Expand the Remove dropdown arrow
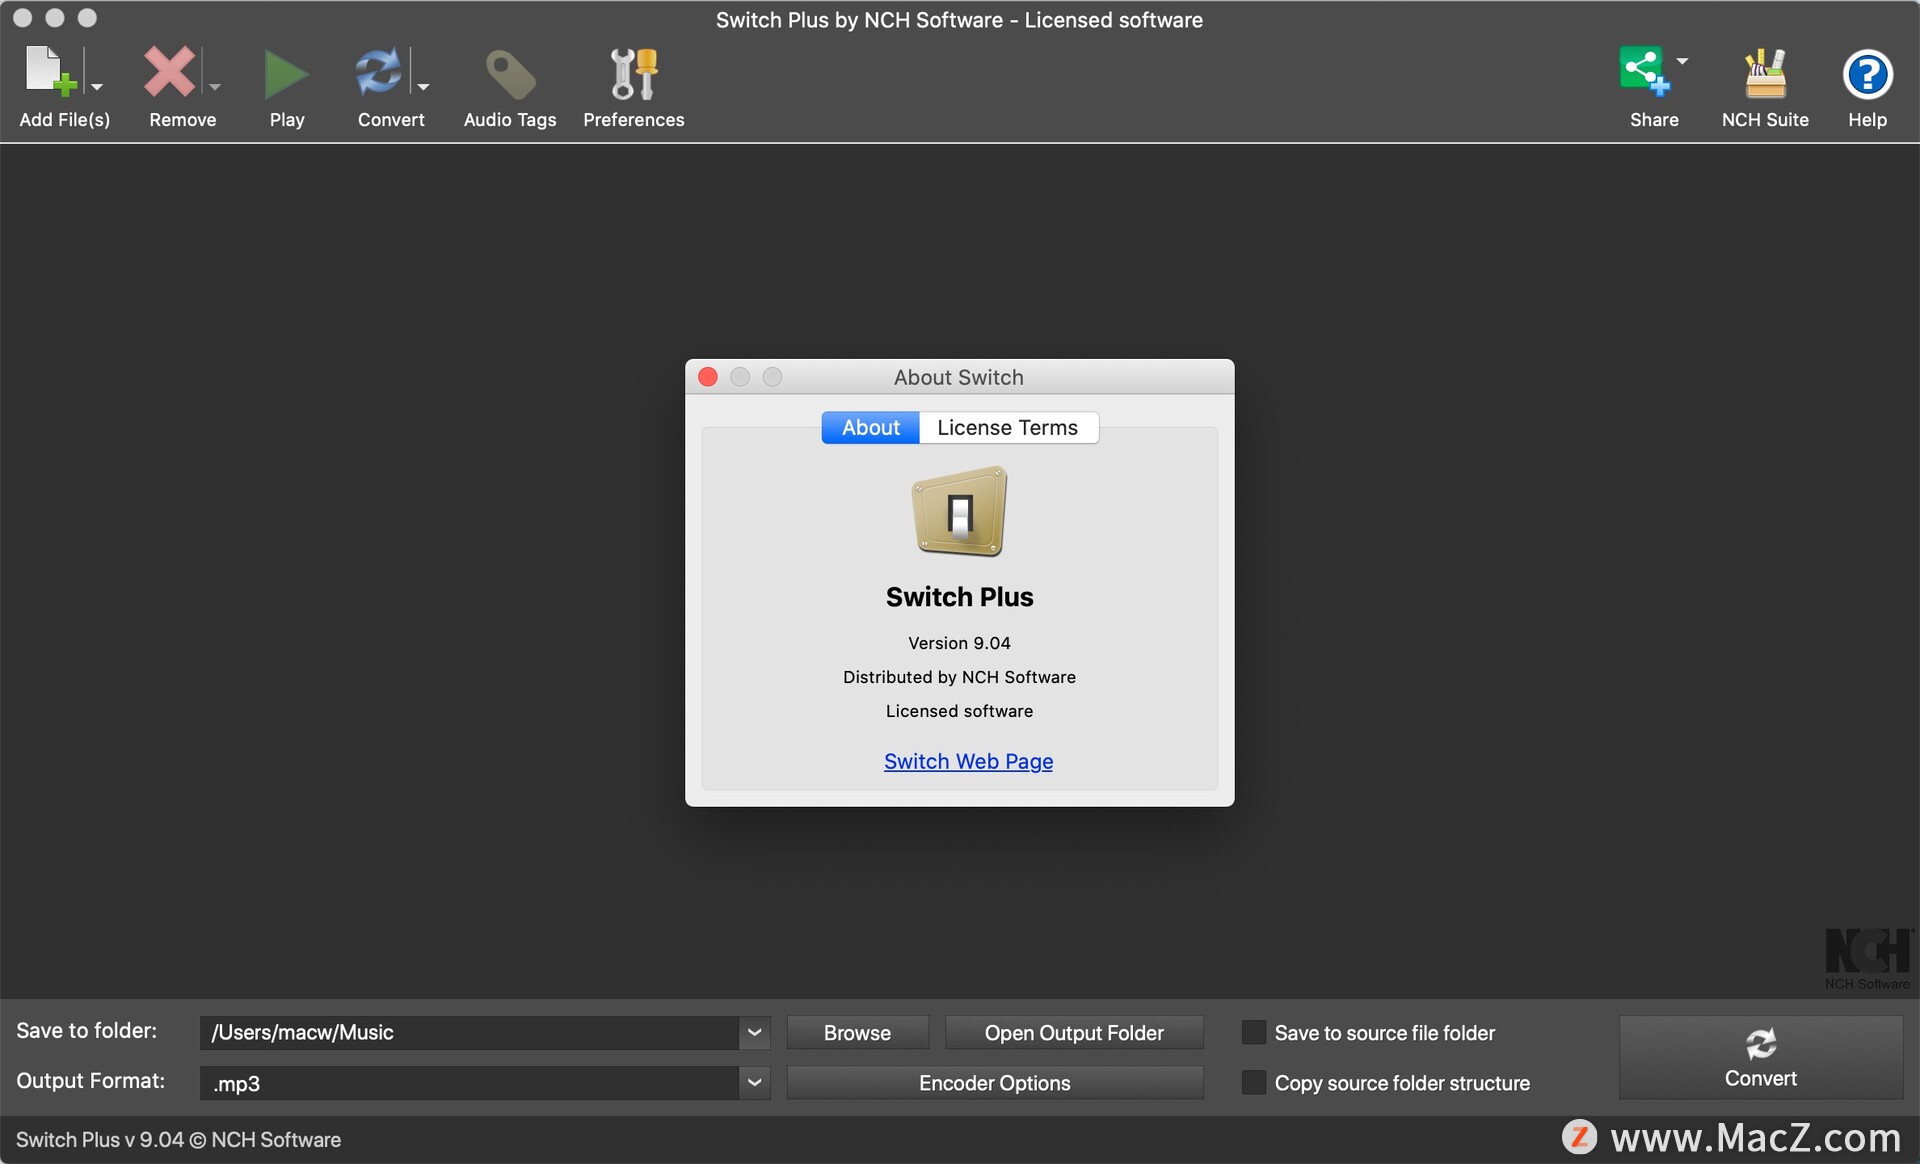Image resolution: width=1920 pixels, height=1164 pixels. 214,87
